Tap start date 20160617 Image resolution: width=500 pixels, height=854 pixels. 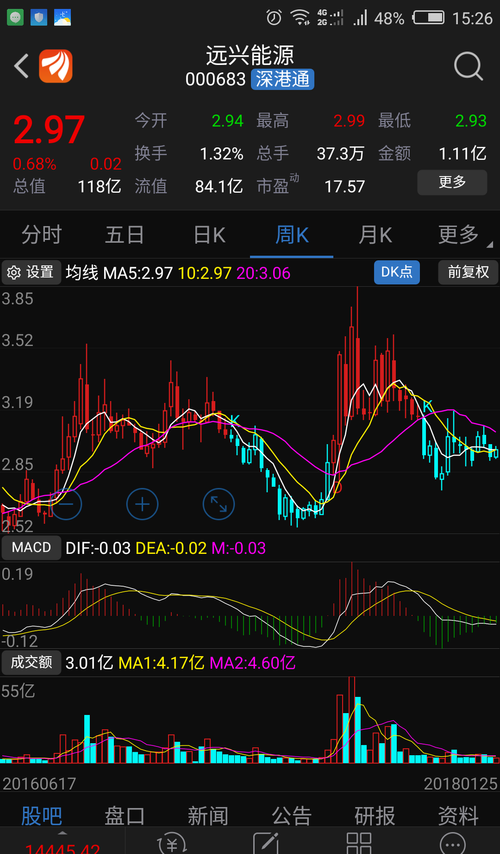click(x=39, y=784)
